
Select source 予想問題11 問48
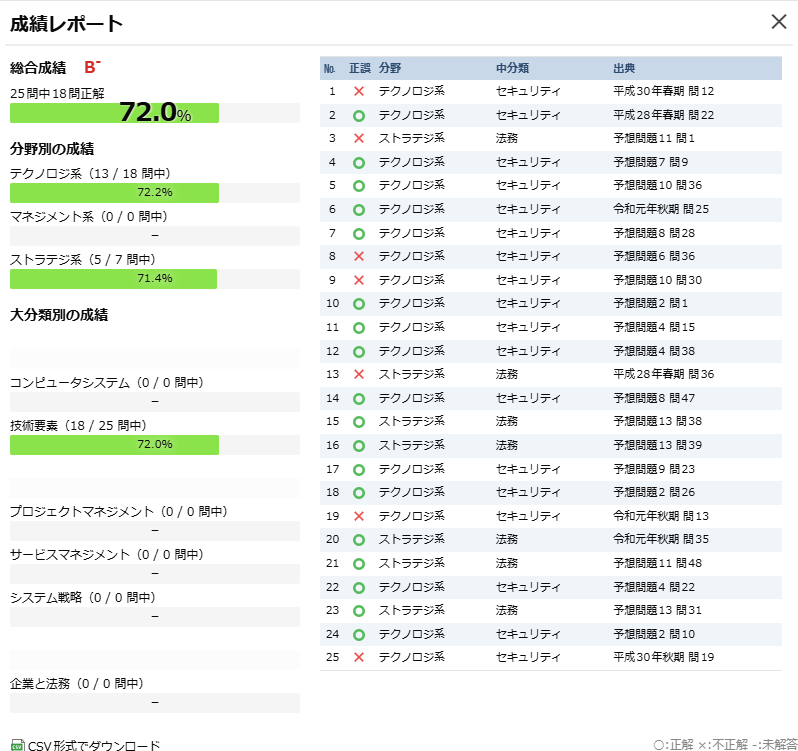tap(657, 563)
